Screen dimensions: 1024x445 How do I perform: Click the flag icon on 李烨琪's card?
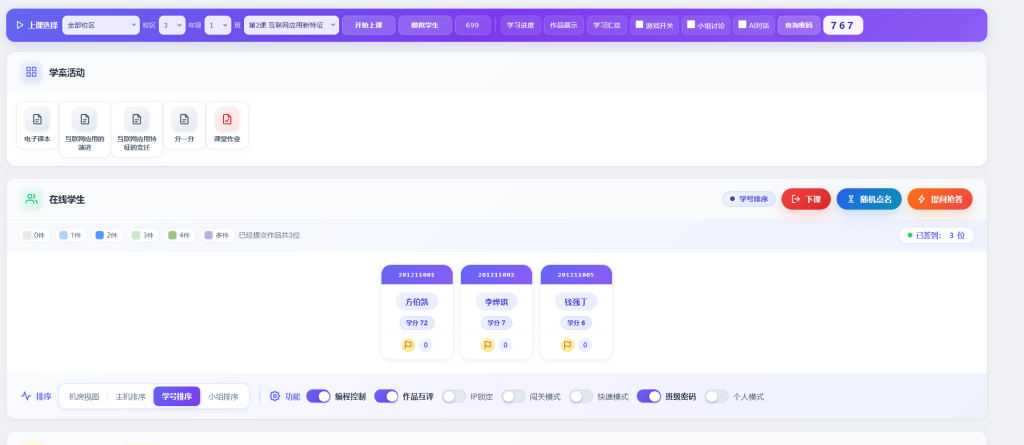pos(488,345)
